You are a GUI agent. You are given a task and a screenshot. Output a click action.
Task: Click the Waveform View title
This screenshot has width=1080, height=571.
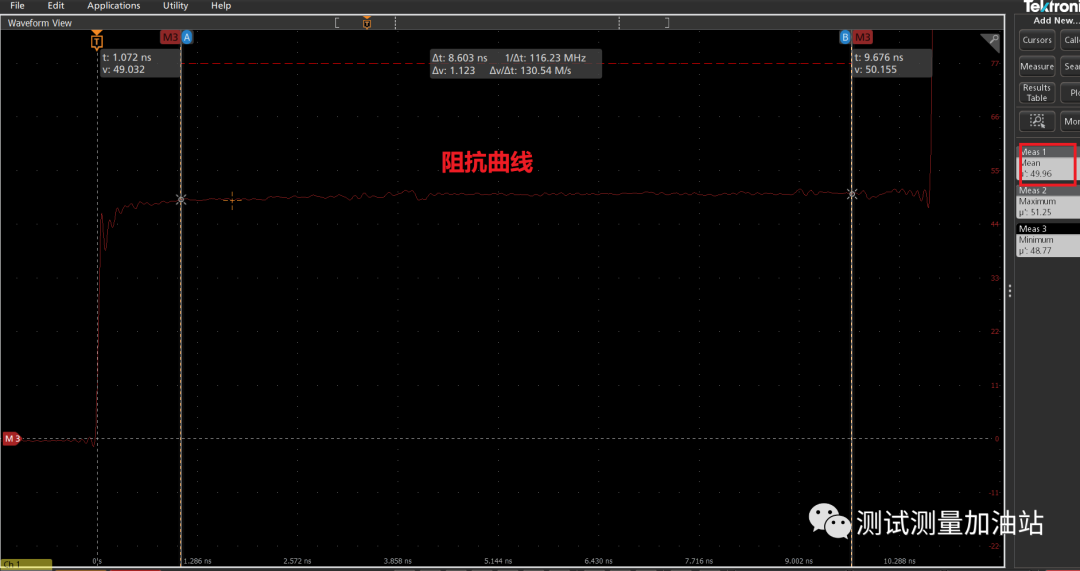click(40, 23)
